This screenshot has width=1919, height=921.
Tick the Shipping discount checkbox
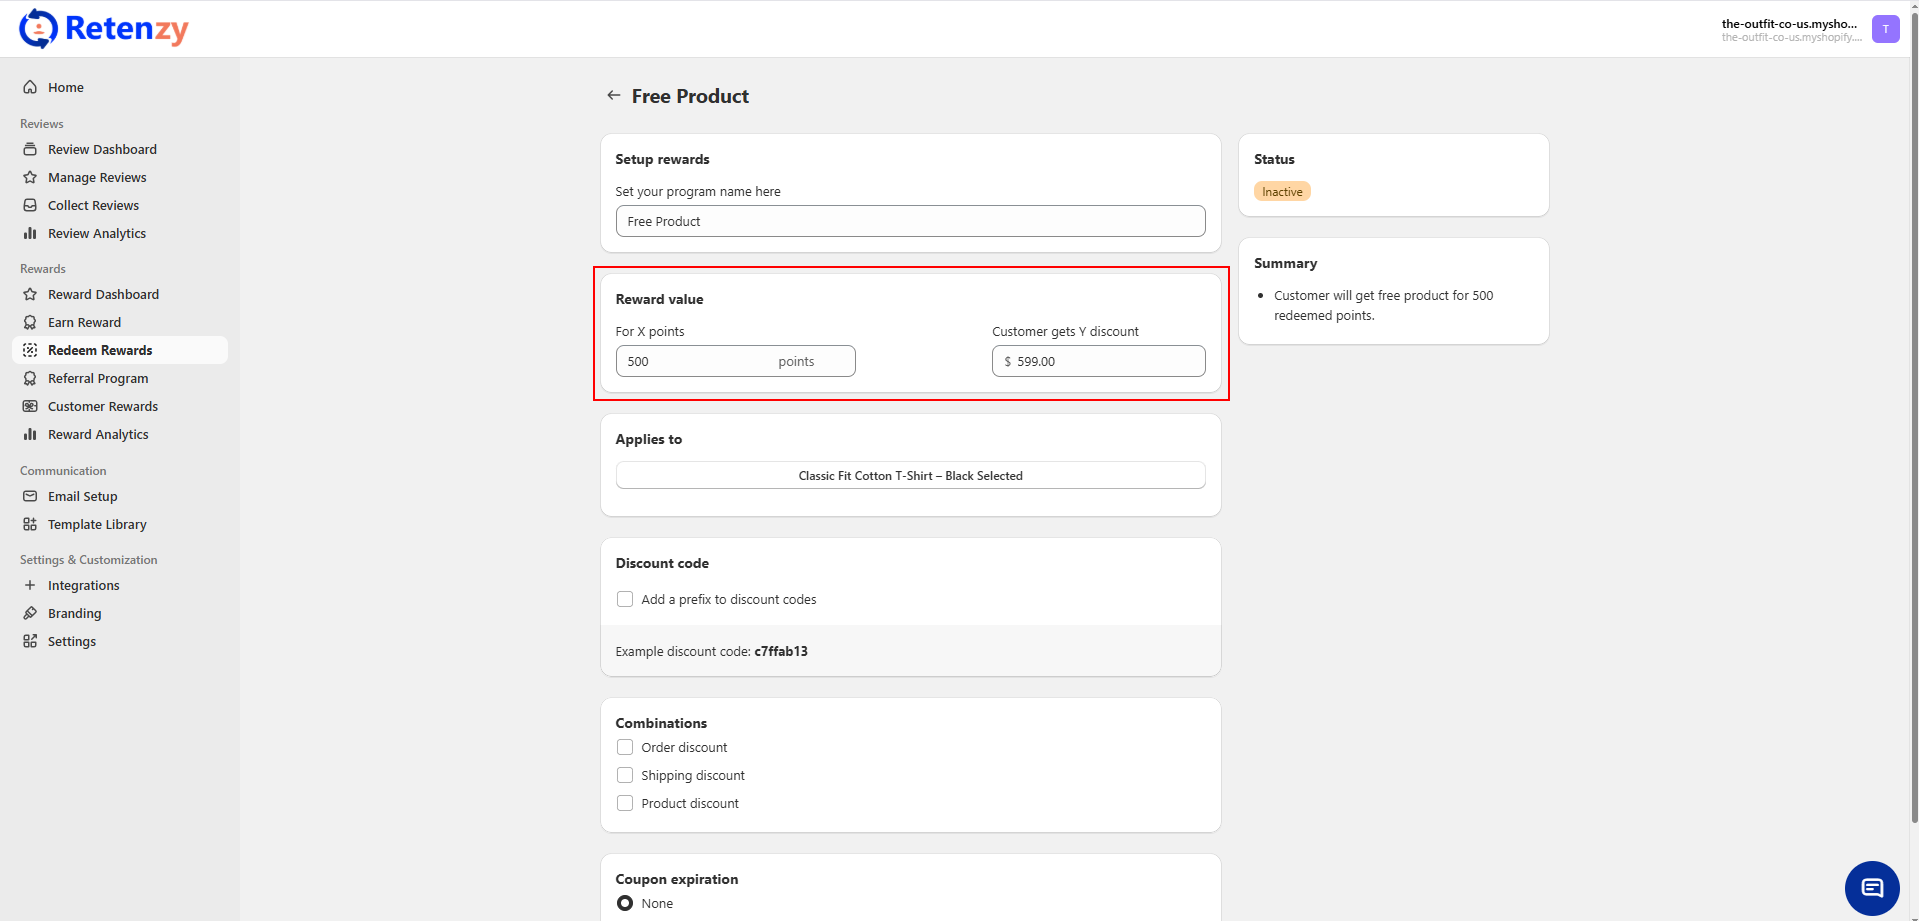pos(625,775)
